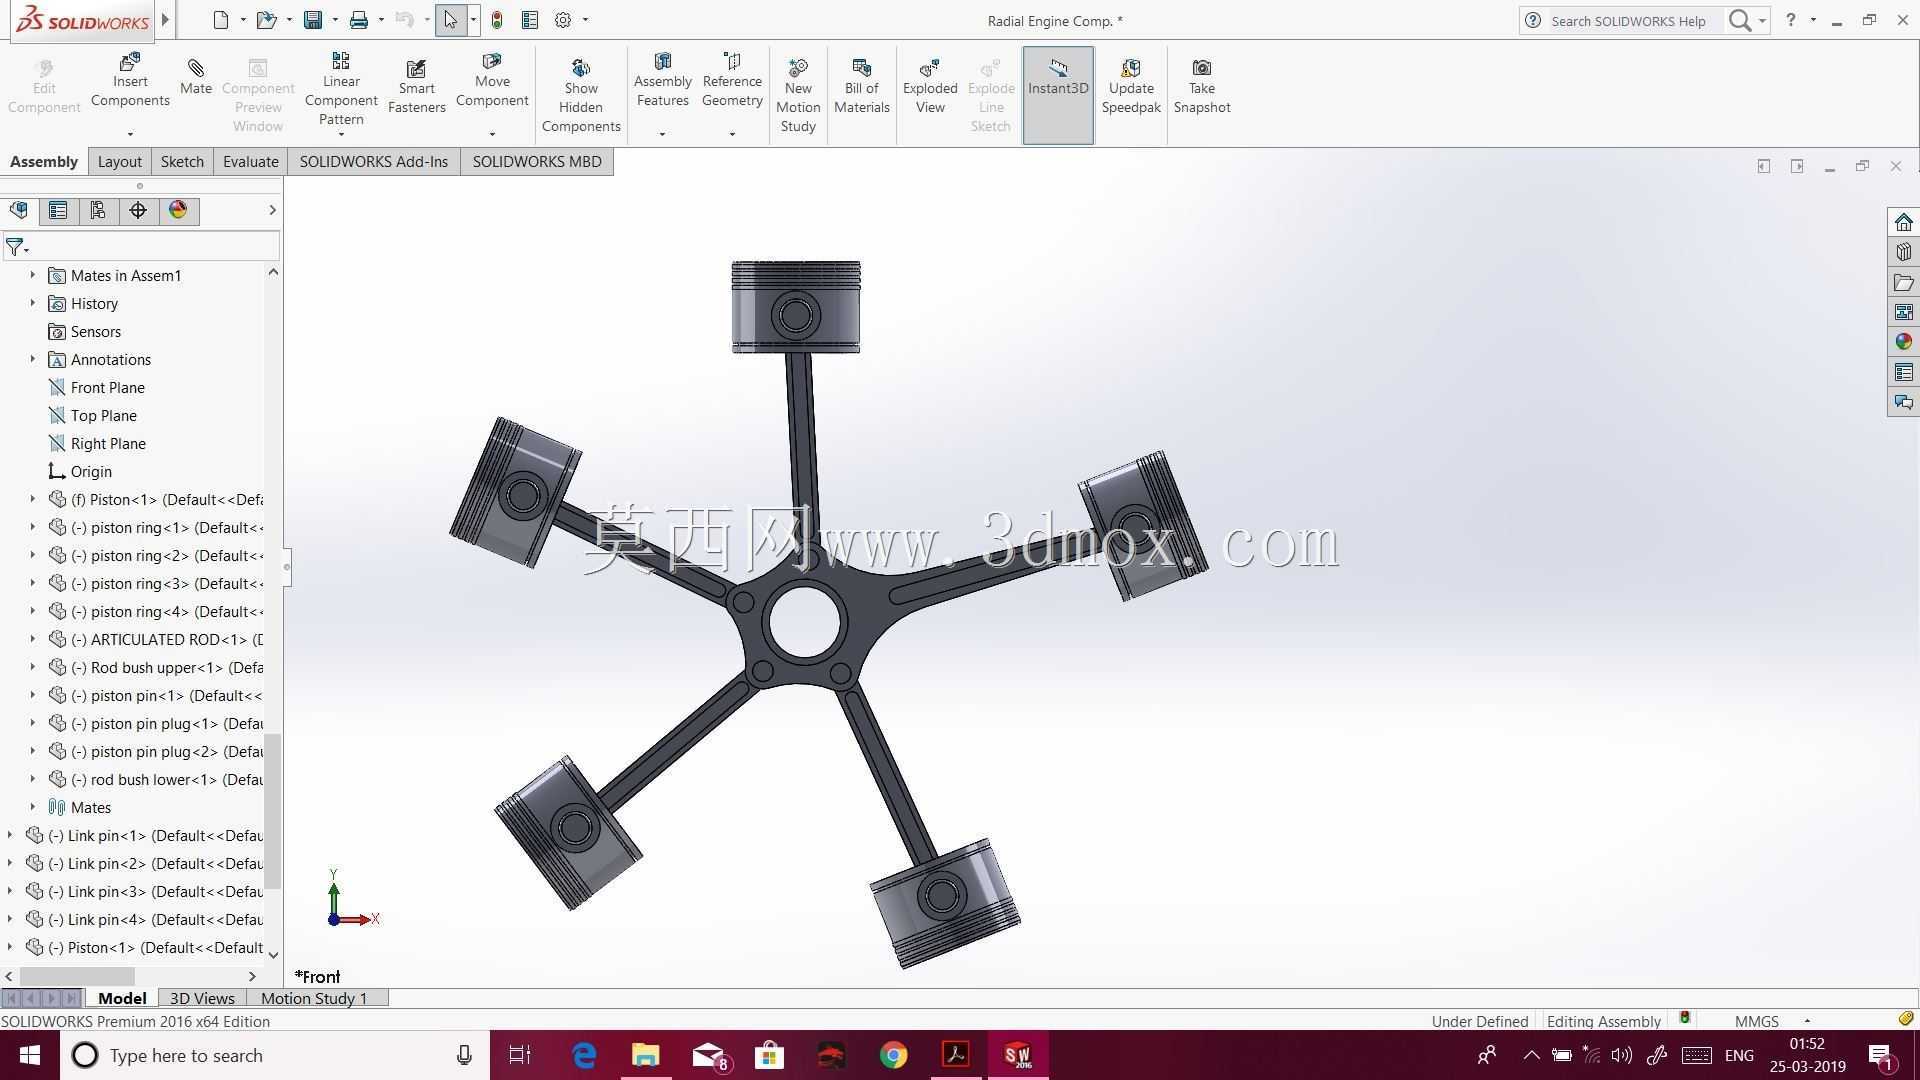
Task: Open Insert Components dropdown arrow
Action: pos(130,134)
